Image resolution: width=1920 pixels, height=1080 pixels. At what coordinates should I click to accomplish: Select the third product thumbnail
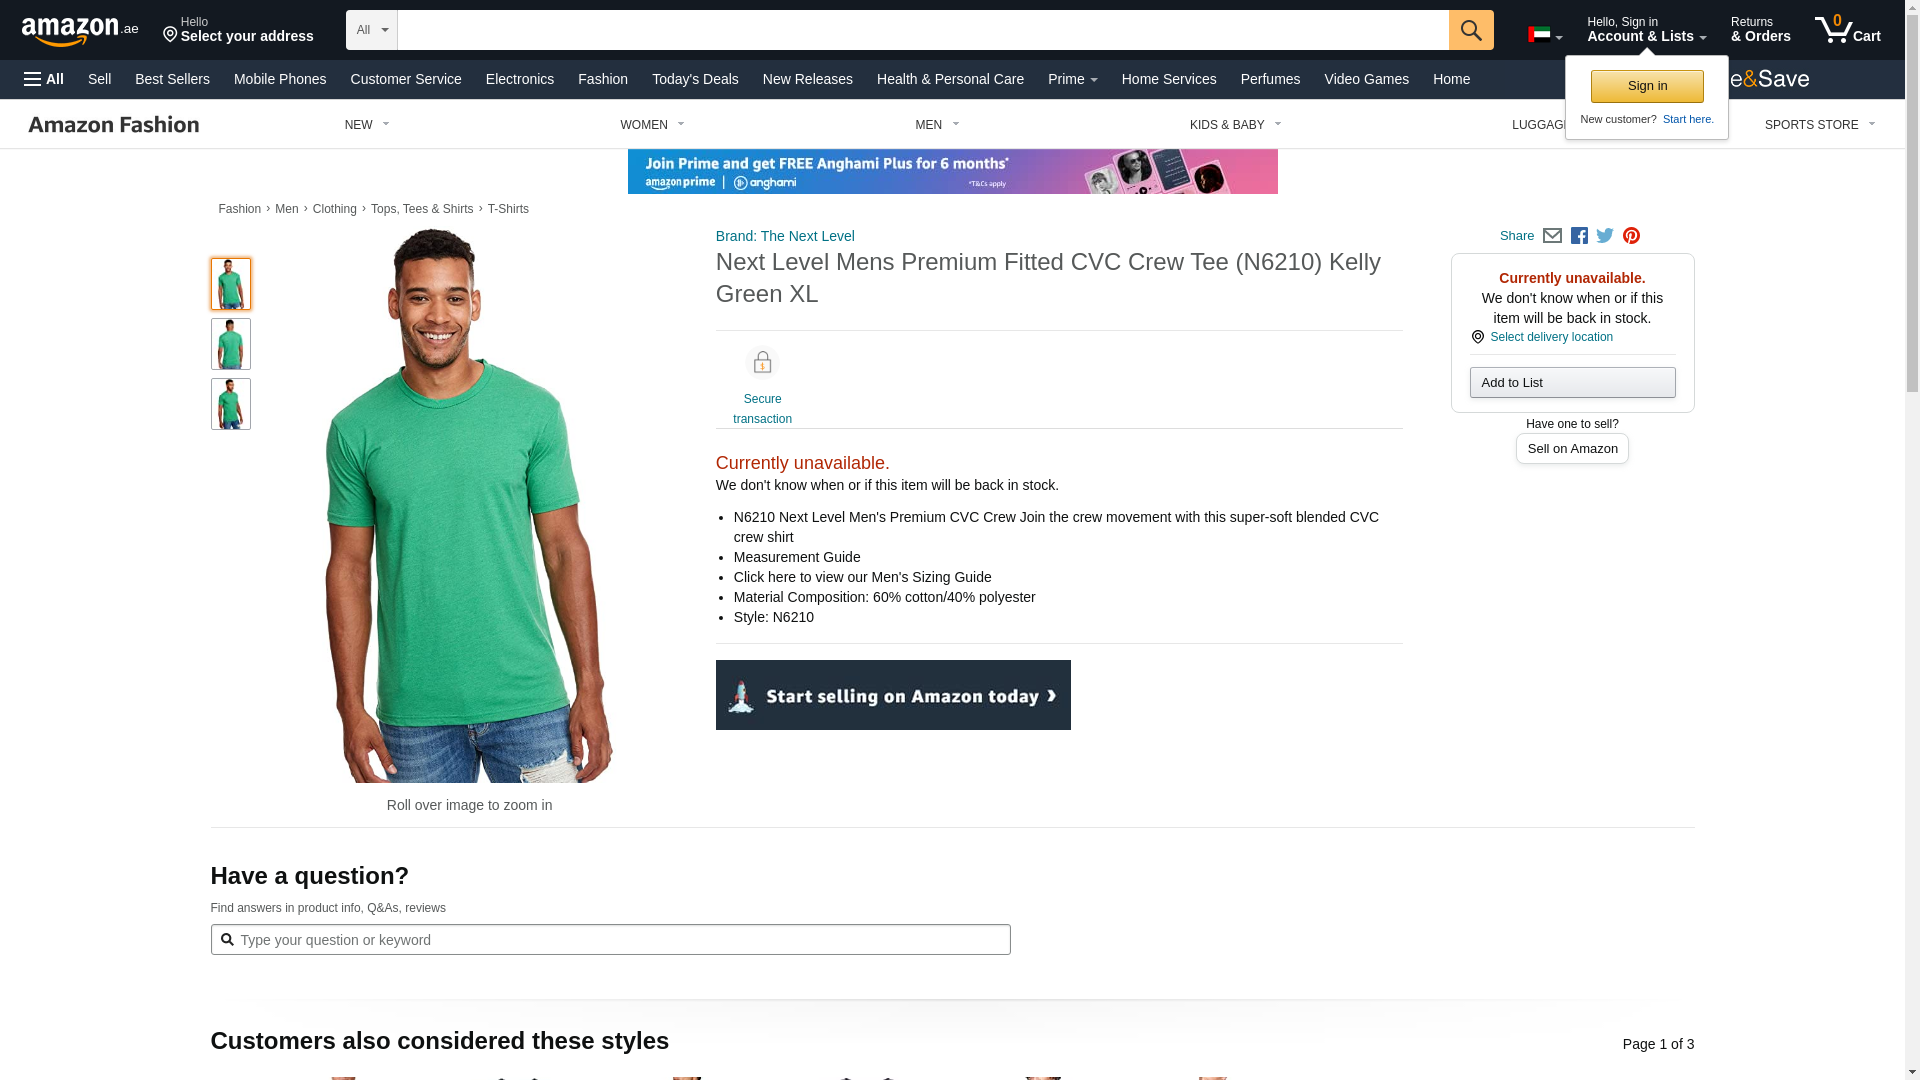231,404
